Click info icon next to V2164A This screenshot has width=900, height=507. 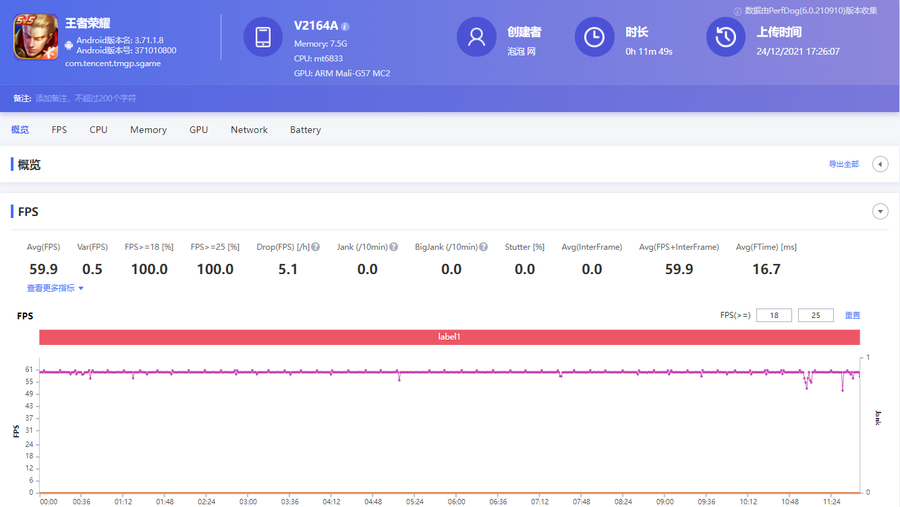pos(345,27)
